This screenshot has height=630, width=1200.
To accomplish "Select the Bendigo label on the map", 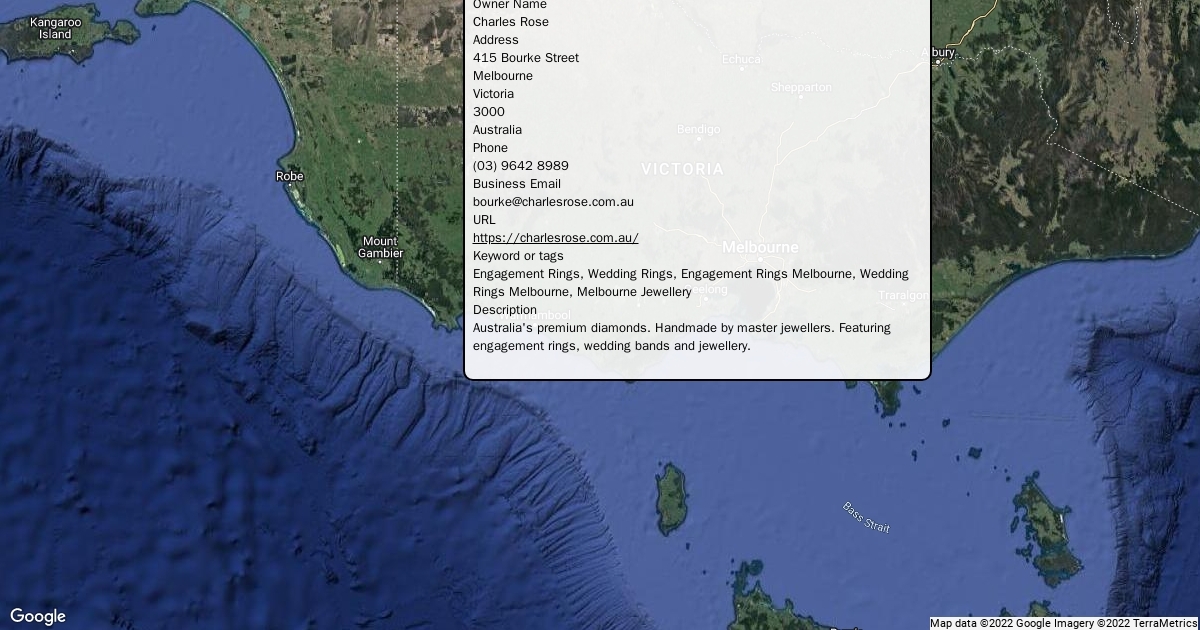I will click(x=698, y=130).
